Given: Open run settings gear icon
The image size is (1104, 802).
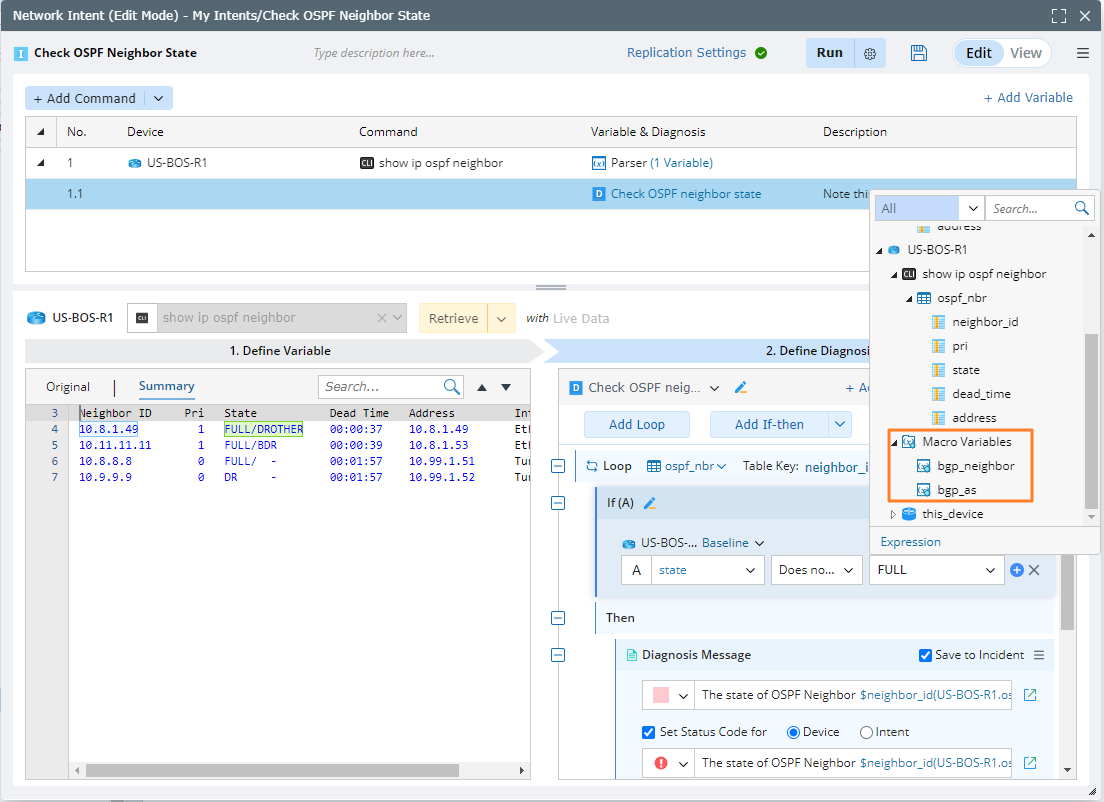Looking at the screenshot, I should click(870, 54).
